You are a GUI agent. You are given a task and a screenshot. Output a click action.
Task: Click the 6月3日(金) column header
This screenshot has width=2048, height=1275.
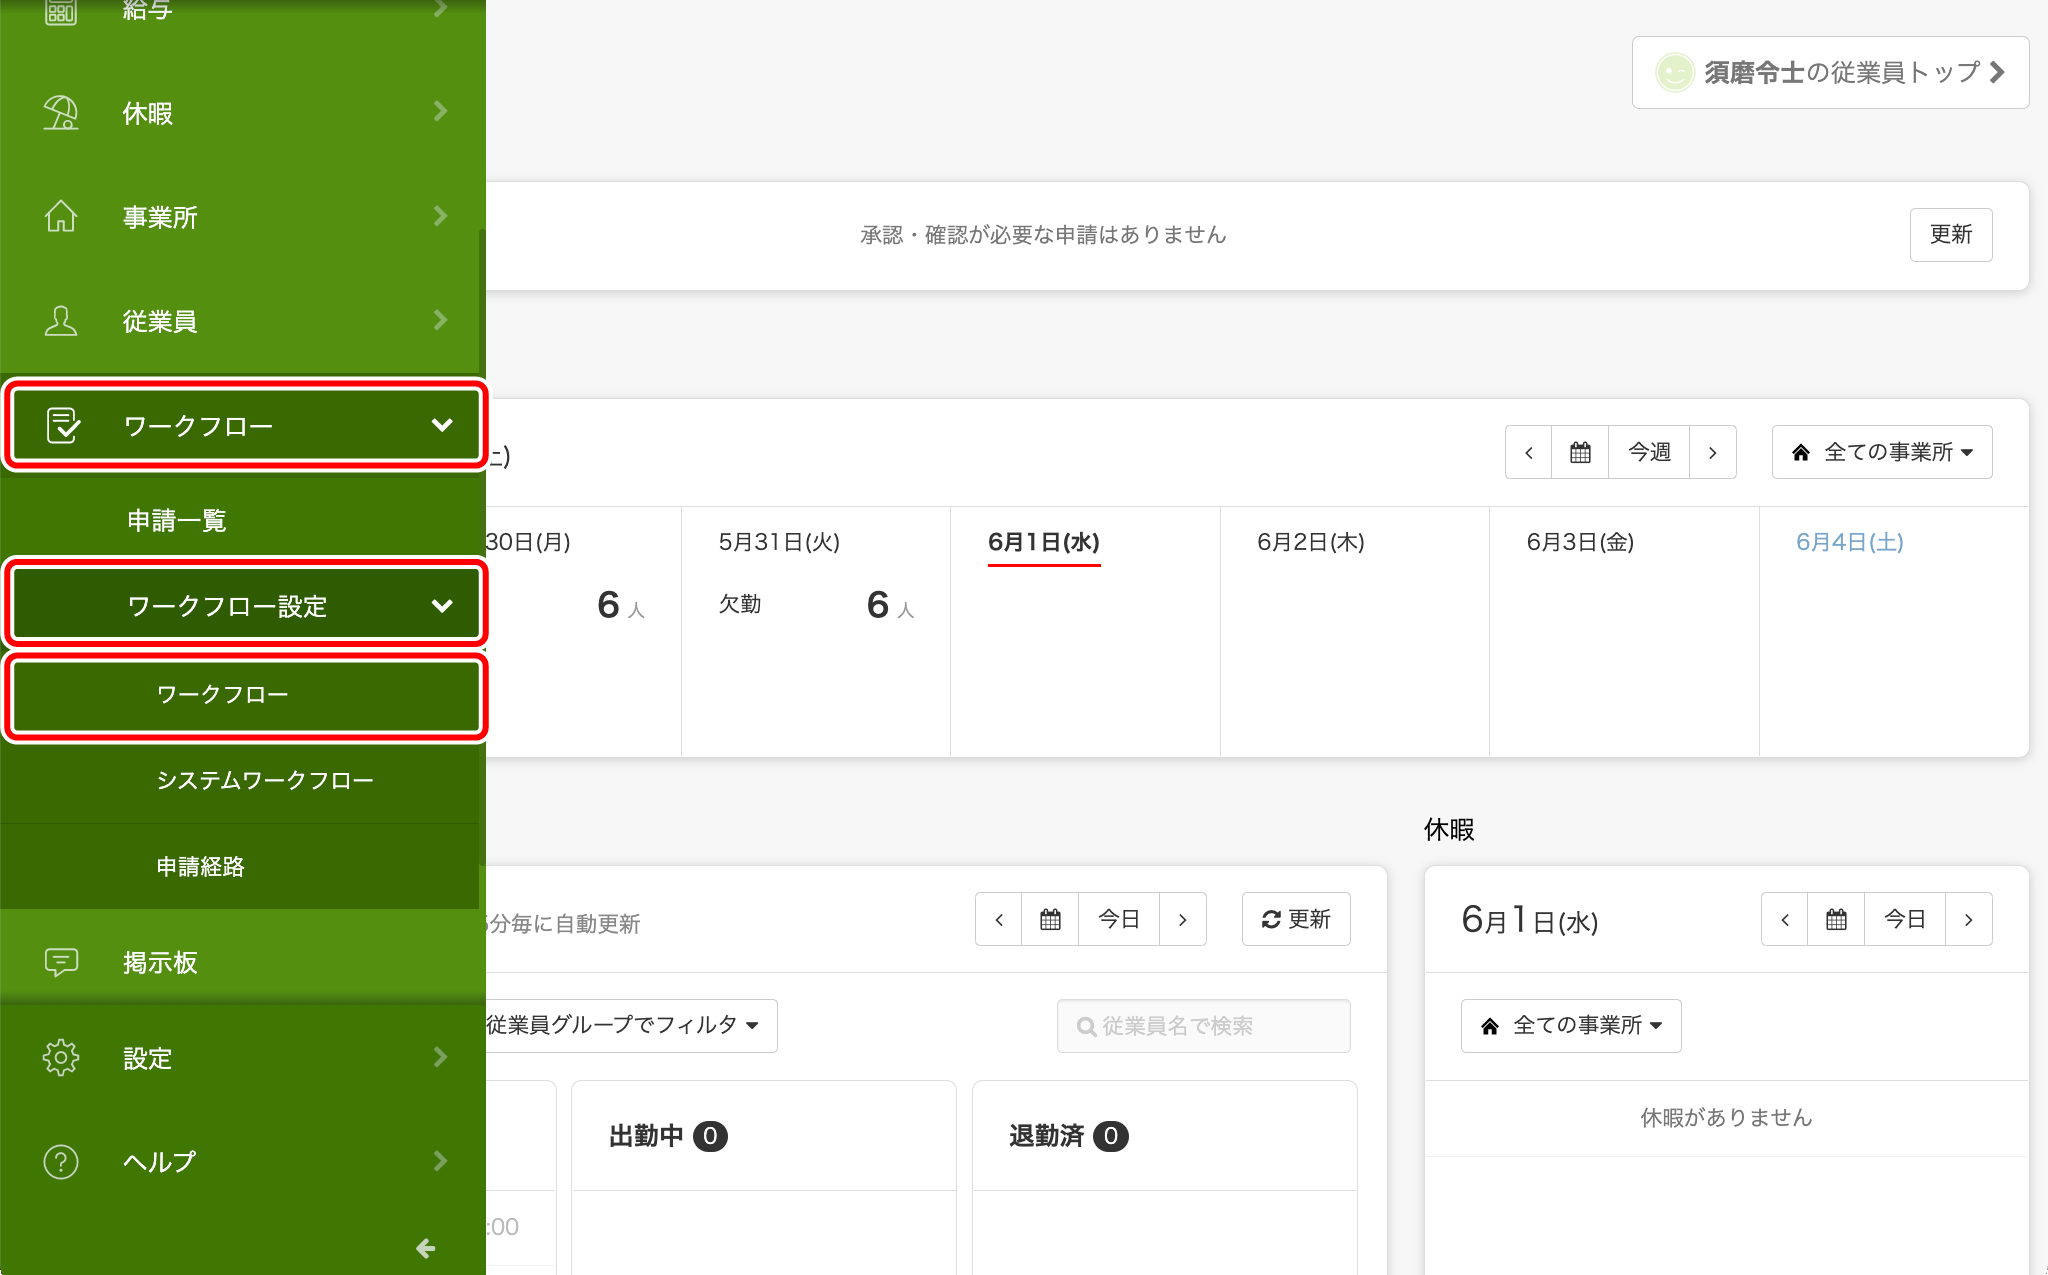coord(1581,542)
